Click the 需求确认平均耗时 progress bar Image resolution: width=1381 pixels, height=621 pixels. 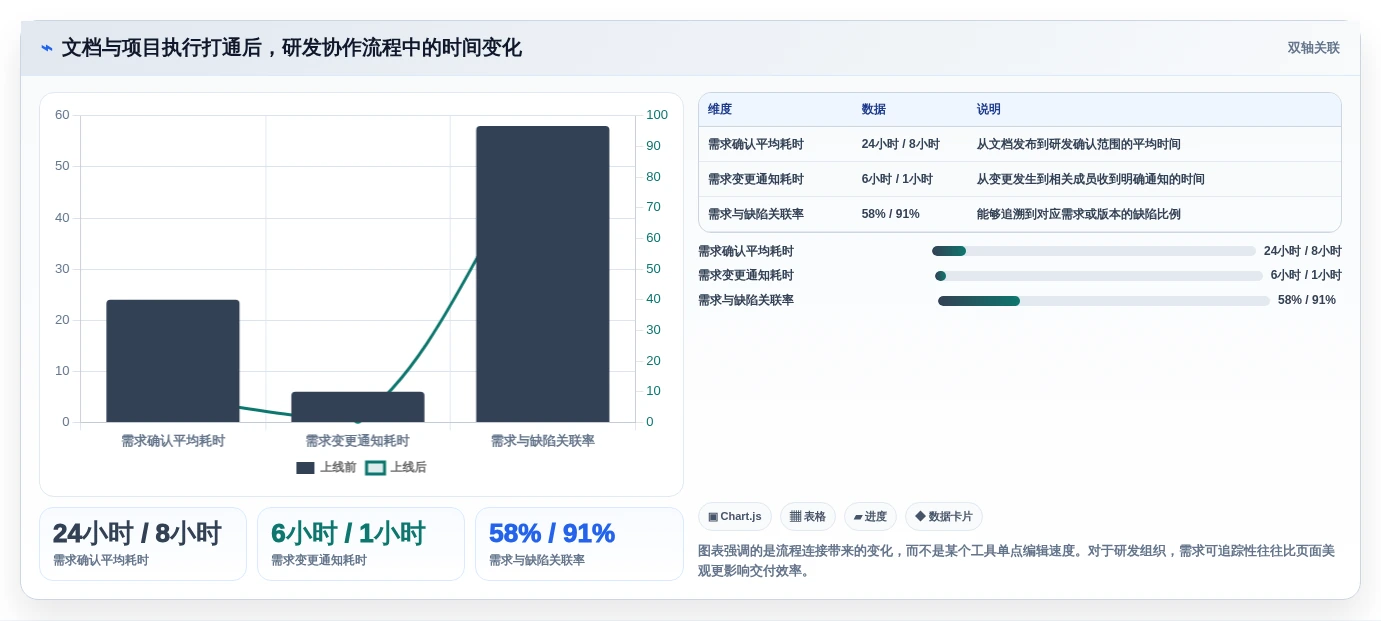(x=1094, y=251)
